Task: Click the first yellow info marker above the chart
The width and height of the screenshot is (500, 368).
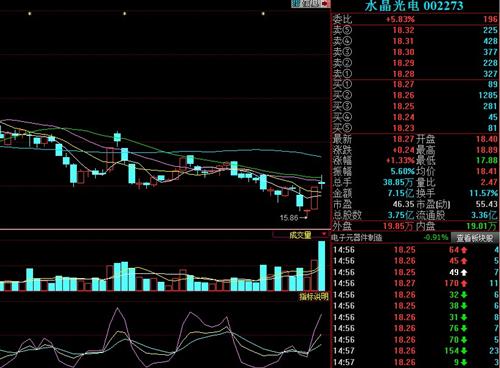Action: point(30,14)
